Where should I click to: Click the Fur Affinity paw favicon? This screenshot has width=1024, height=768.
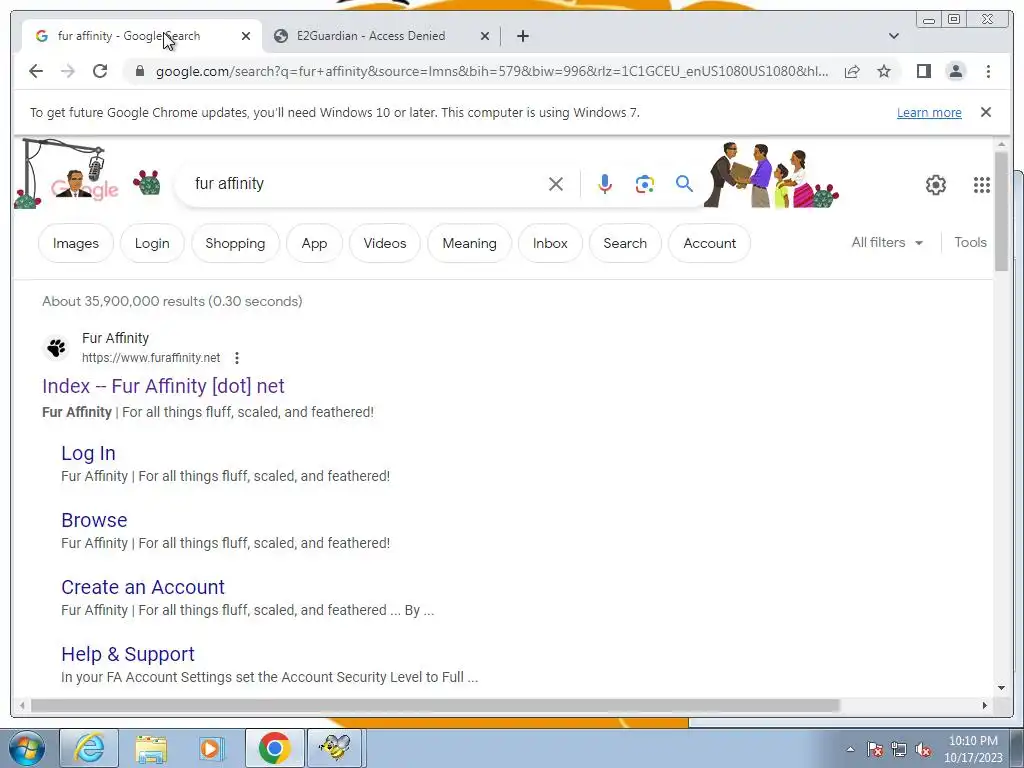click(57, 347)
